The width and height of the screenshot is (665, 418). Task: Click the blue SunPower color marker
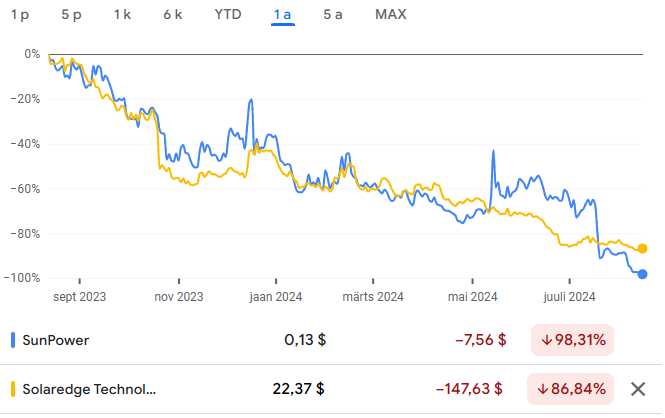tap(12, 340)
